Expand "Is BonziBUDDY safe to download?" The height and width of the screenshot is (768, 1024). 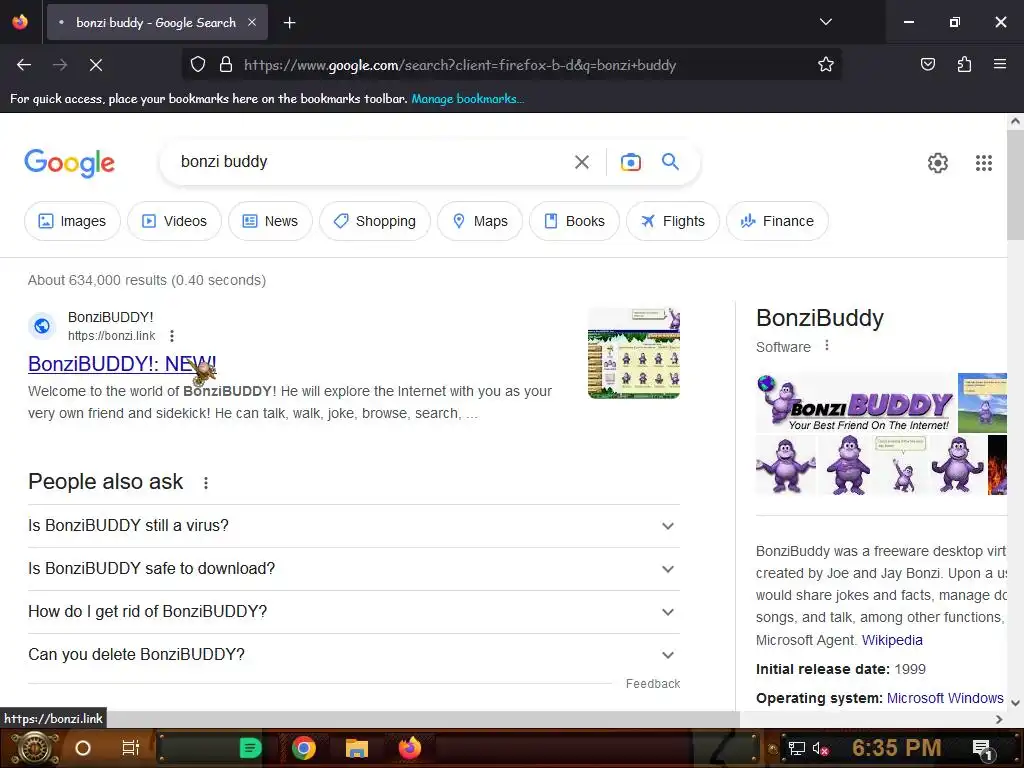coord(354,569)
